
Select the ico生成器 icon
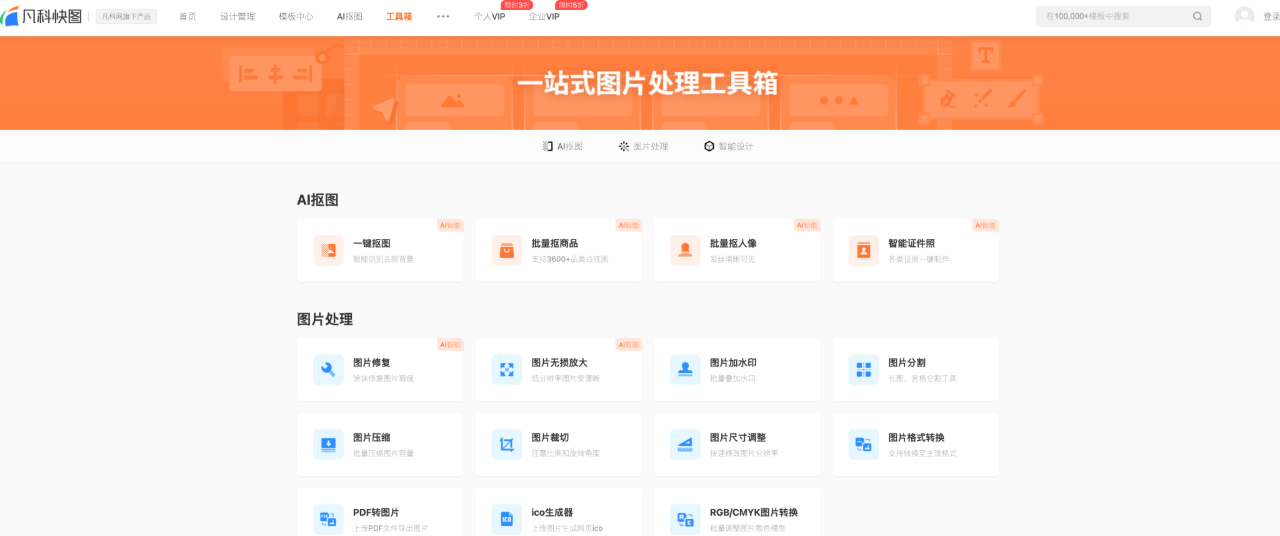[507, 519]
